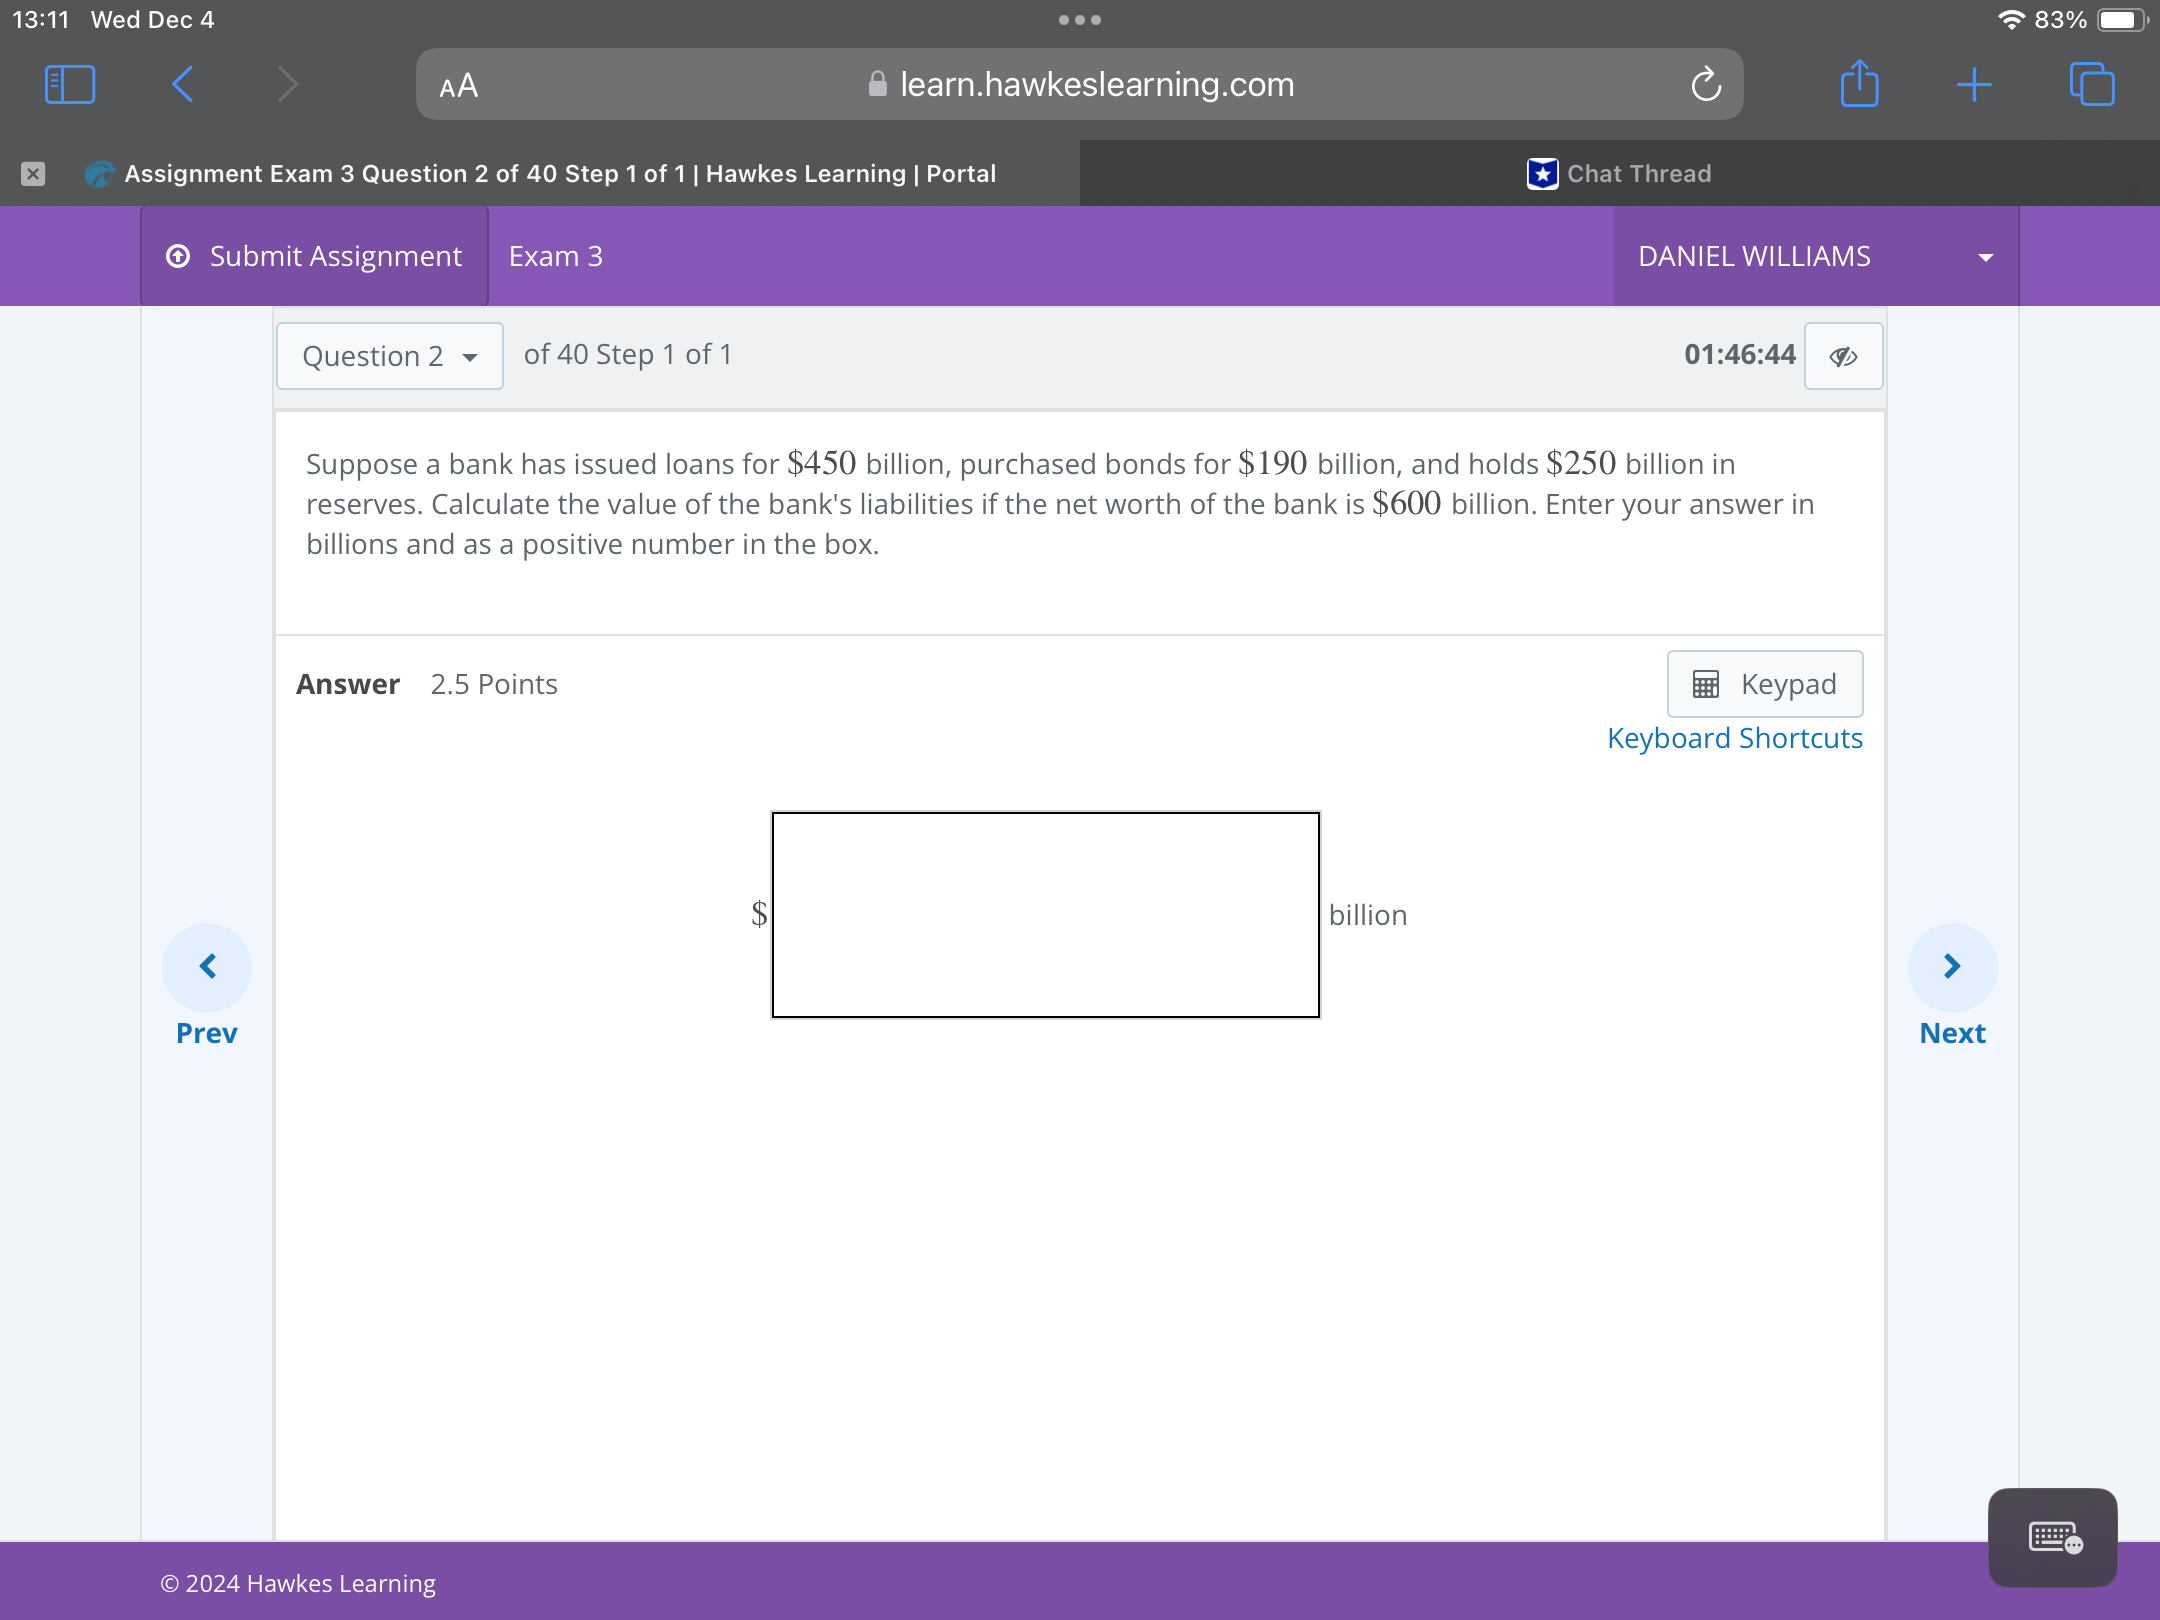Hide the exam timer with eye icon

click(x=1843, y=356)
